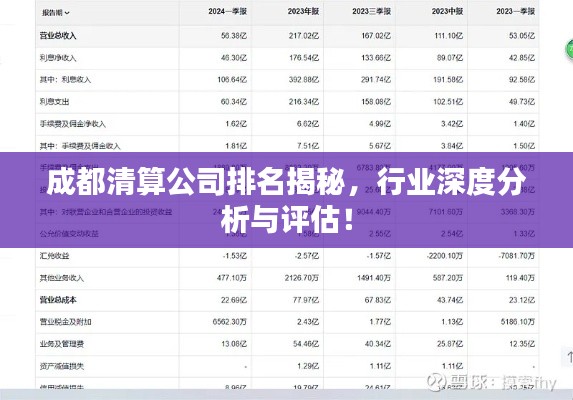Select 营业总收入 value 167.02亿

pos(376,36)
